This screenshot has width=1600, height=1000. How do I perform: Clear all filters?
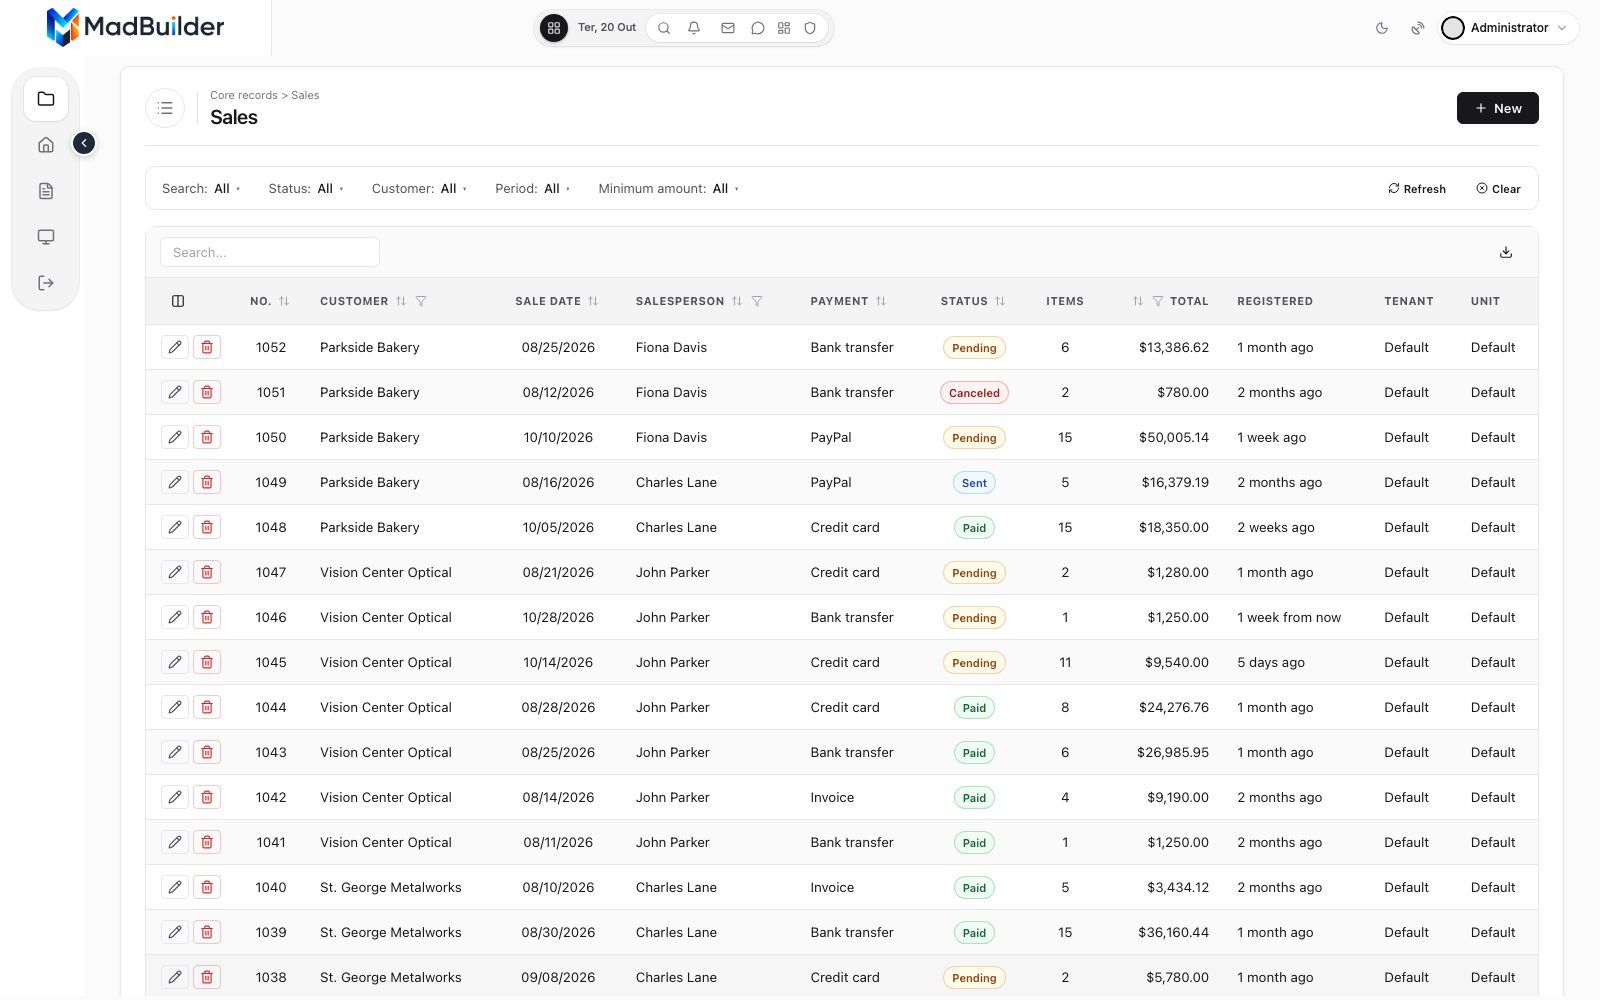(1498, 189)
